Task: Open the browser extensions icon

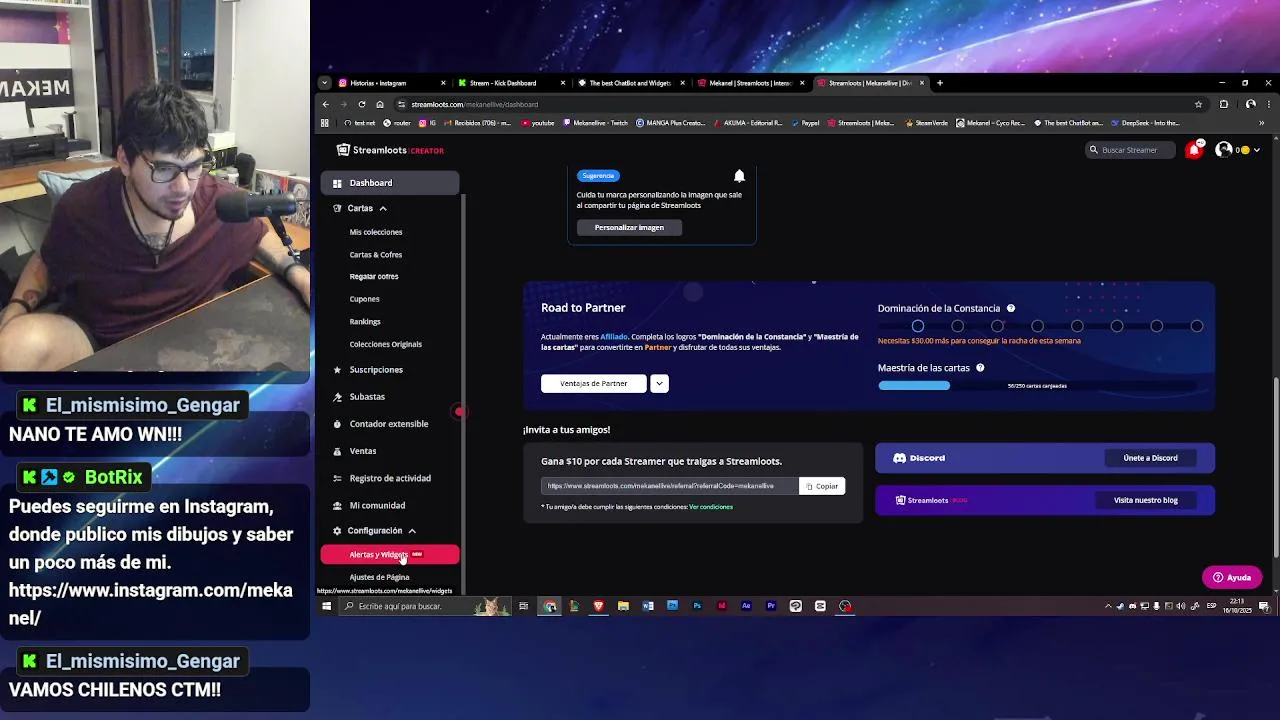Action: [1224, 104]
